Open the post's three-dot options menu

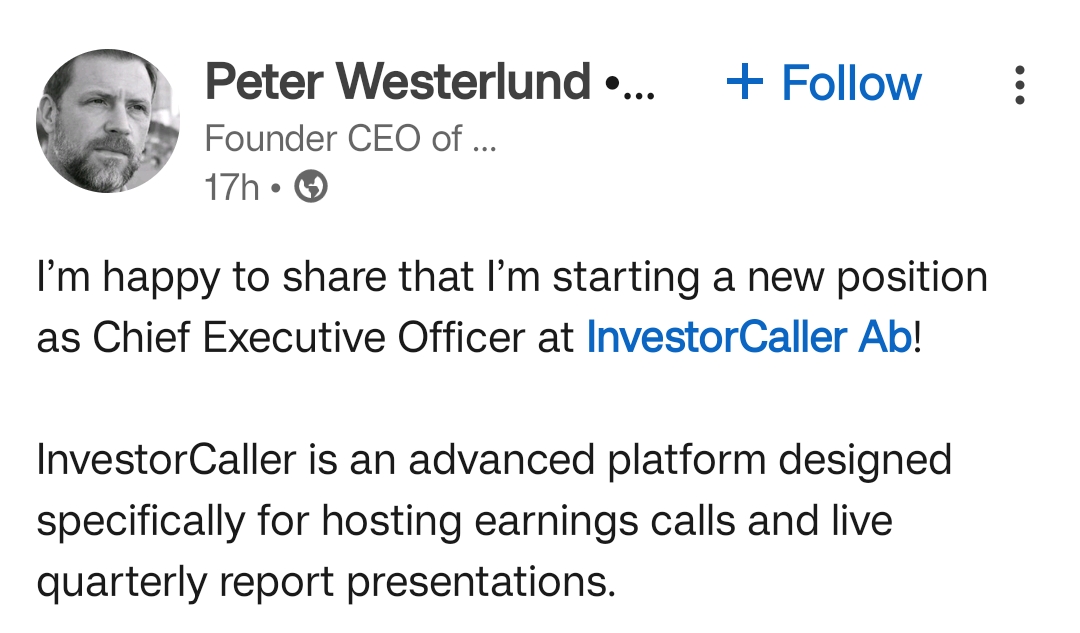(1019, 85)
